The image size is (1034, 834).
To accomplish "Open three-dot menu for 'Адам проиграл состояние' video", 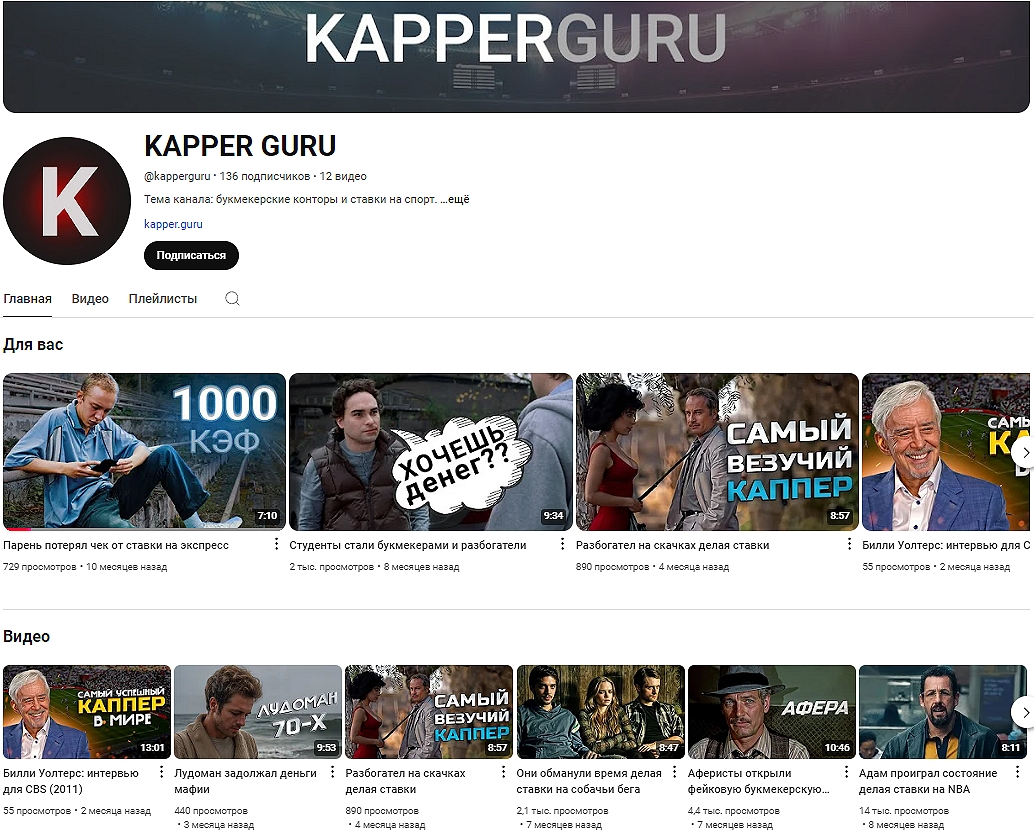I will [x=1018, y=773].
